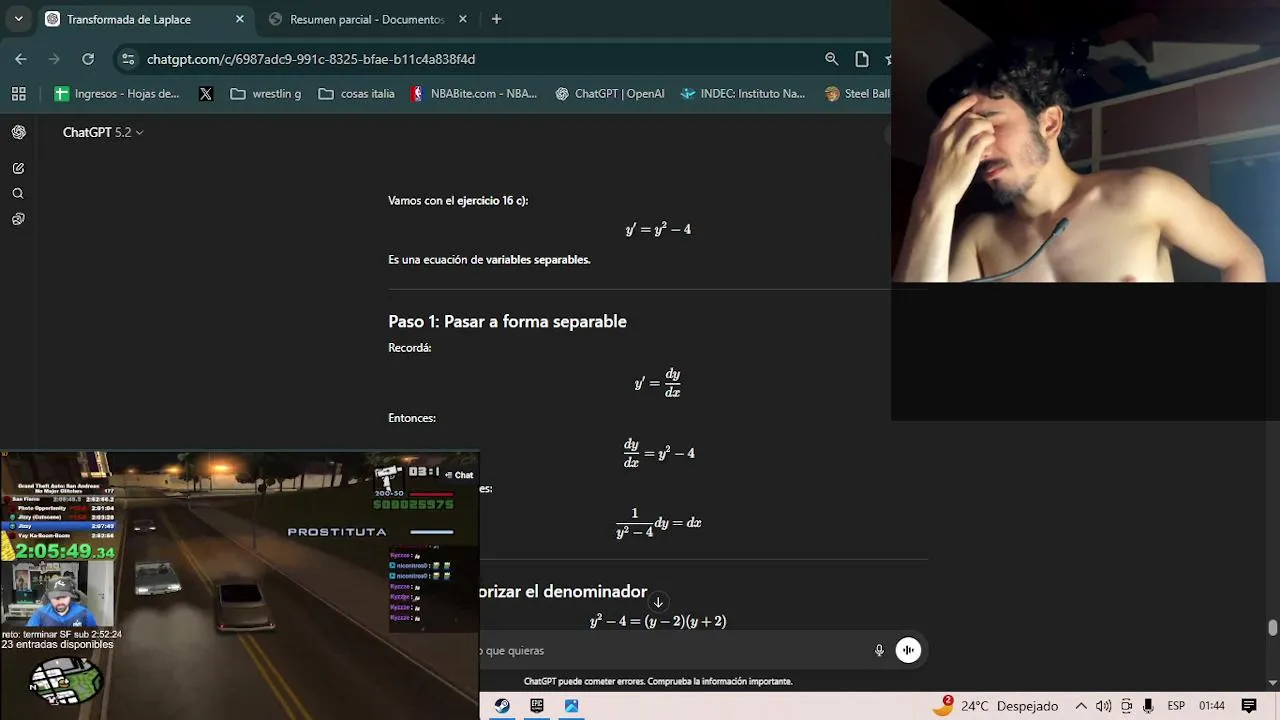The image size is (1280, 720).
Task: Click the page vertical scrollbar thumb
Action: [1272, 628]
